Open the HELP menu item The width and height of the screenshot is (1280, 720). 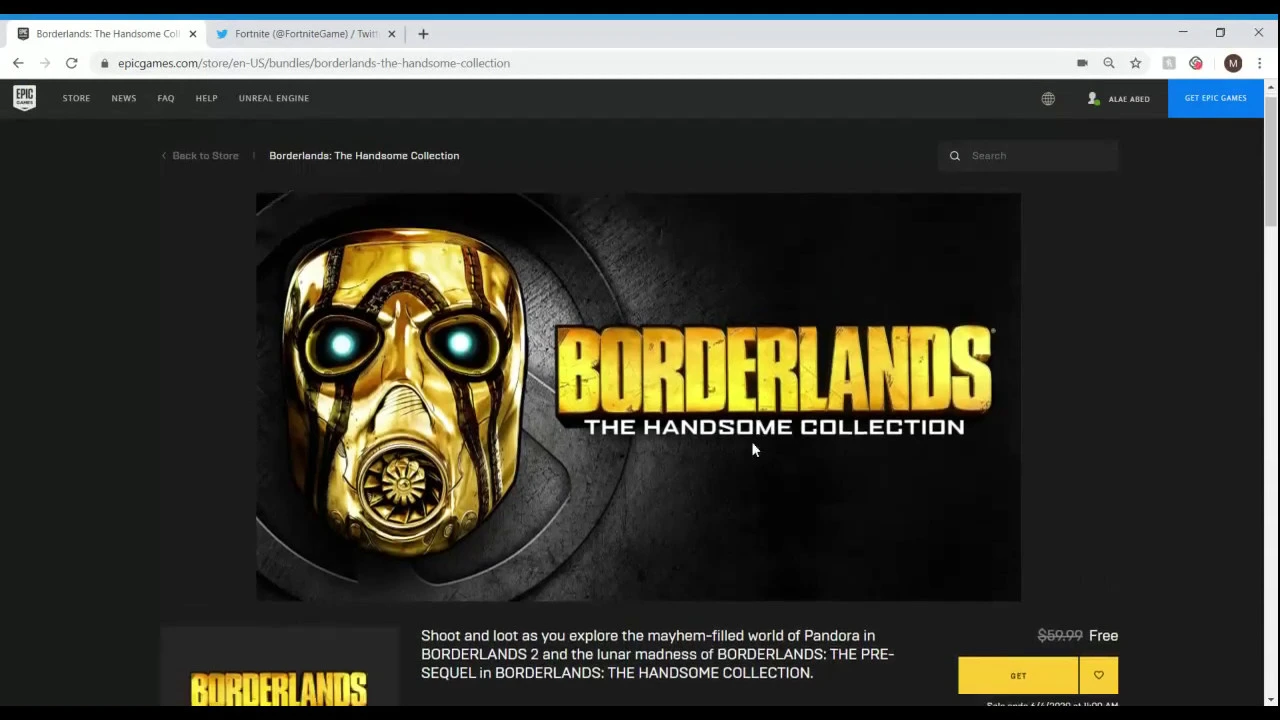[x=207, y=98]
